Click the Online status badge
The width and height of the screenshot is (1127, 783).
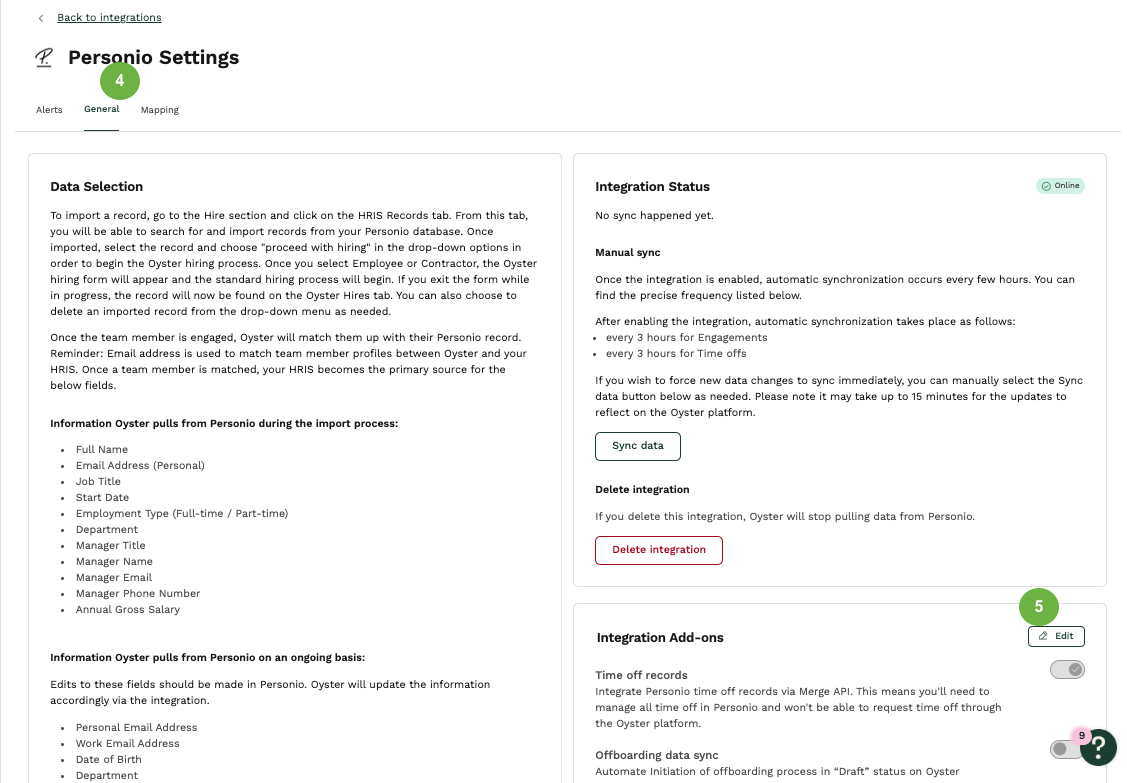1060,186
